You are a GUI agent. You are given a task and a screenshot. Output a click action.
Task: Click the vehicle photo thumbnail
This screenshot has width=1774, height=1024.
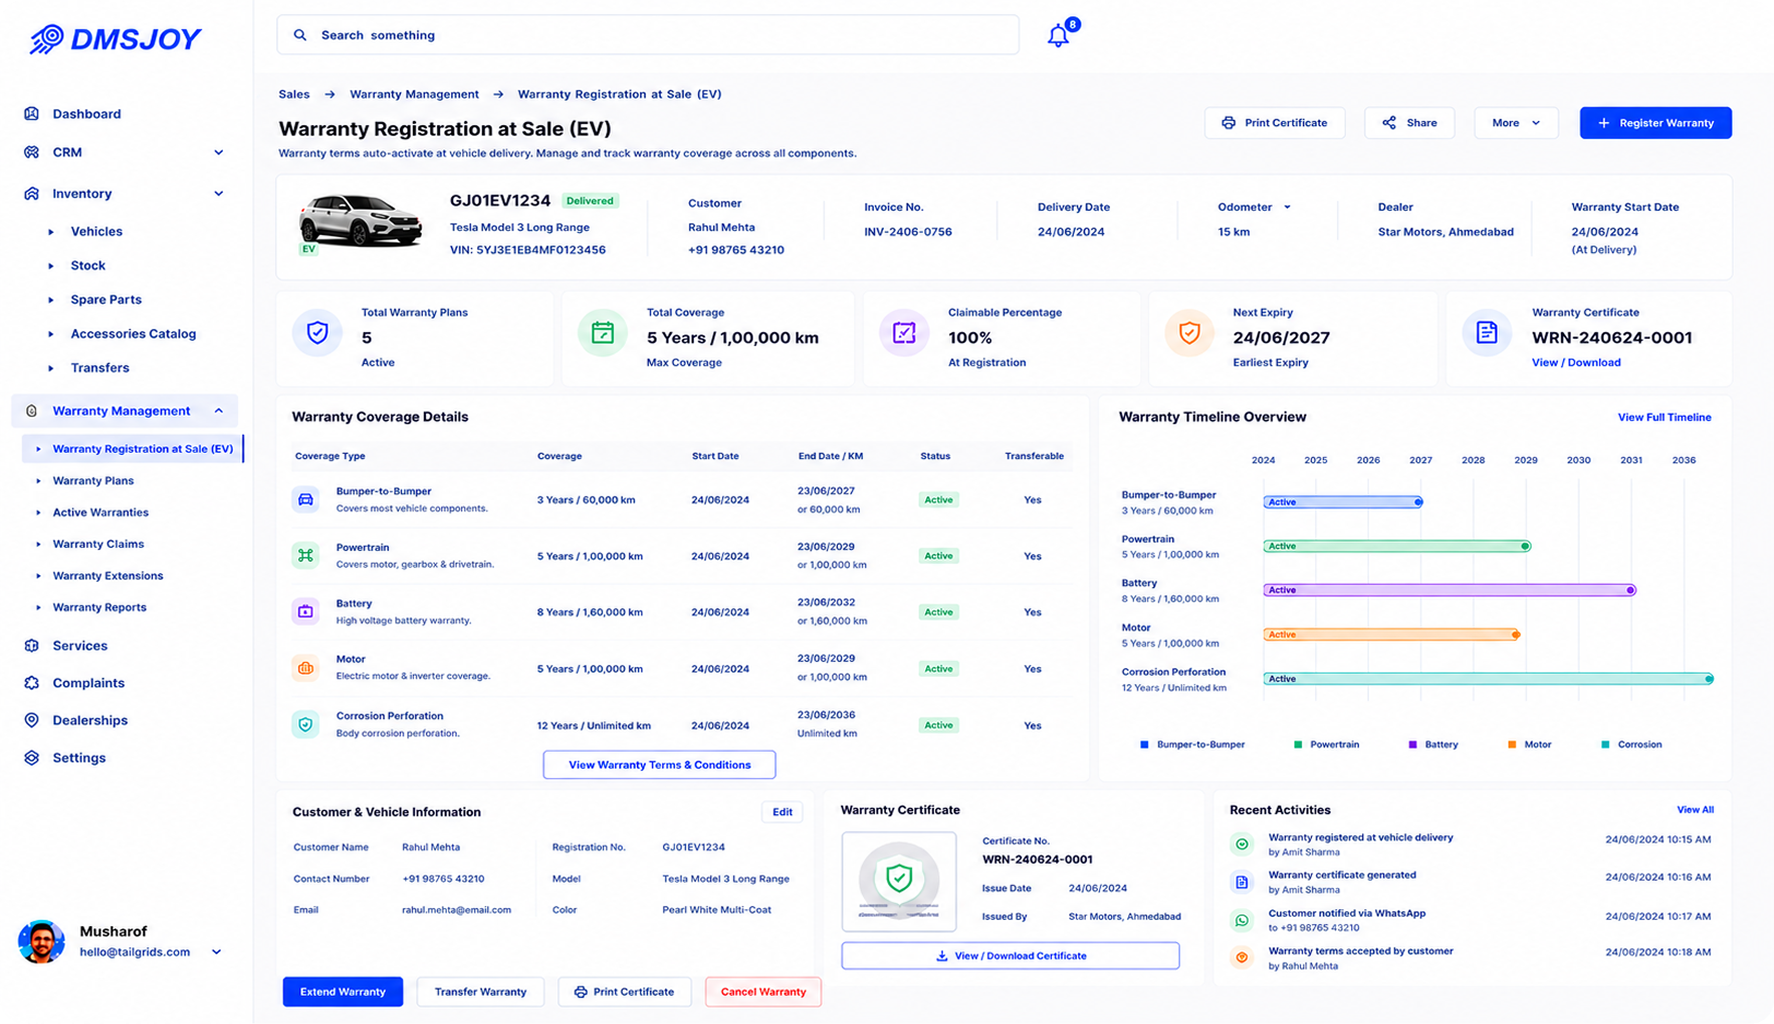click(x=360, y=222)
